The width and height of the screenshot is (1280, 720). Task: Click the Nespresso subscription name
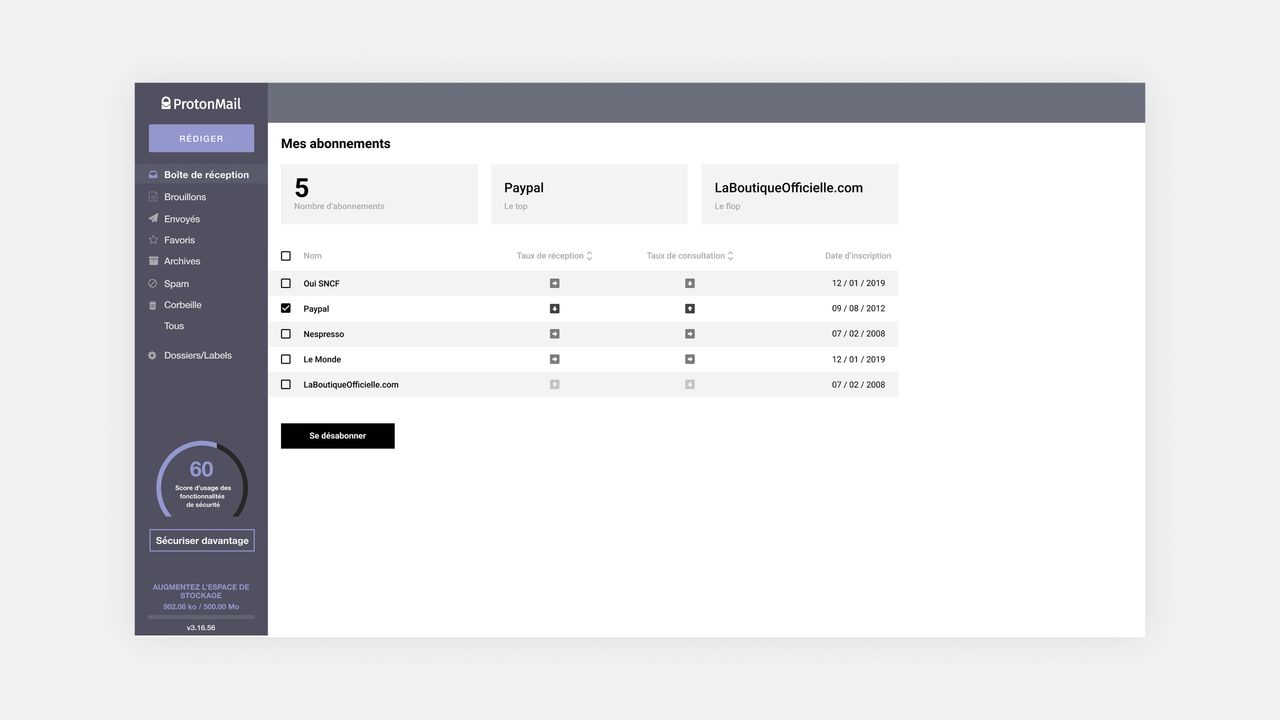tap(324, 334)
